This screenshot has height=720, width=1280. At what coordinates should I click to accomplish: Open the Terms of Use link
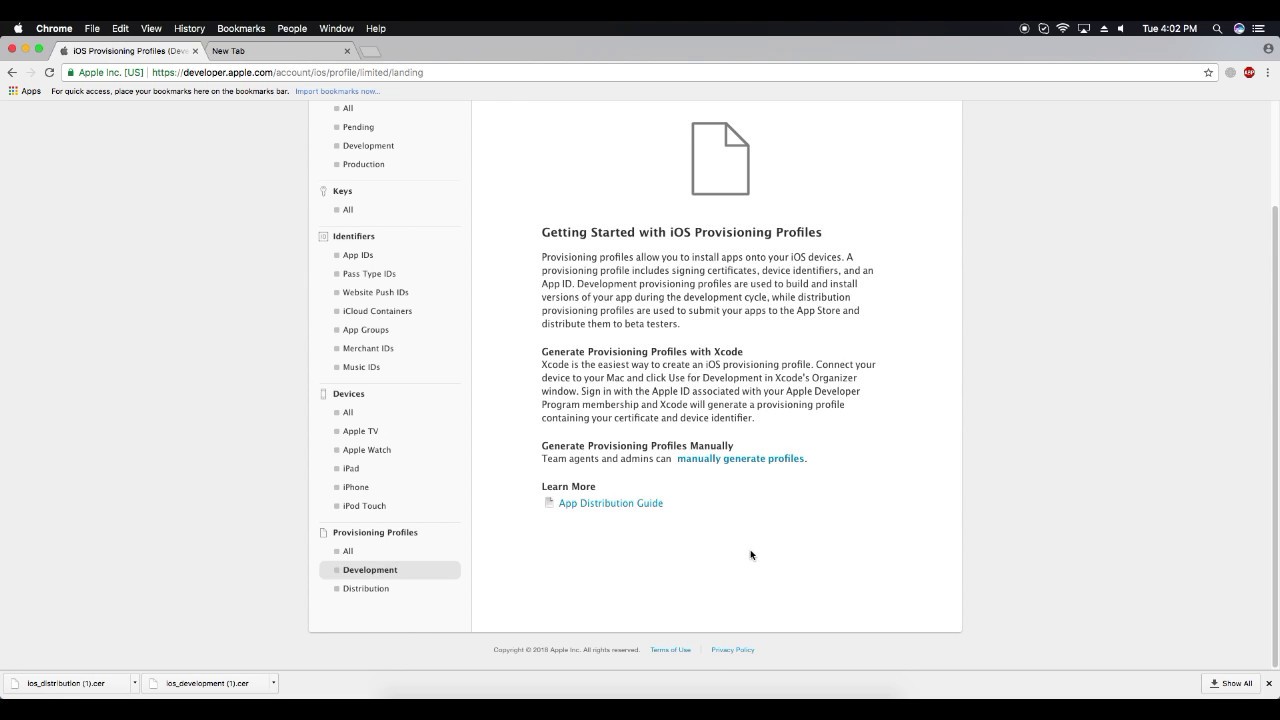[671, 650]
